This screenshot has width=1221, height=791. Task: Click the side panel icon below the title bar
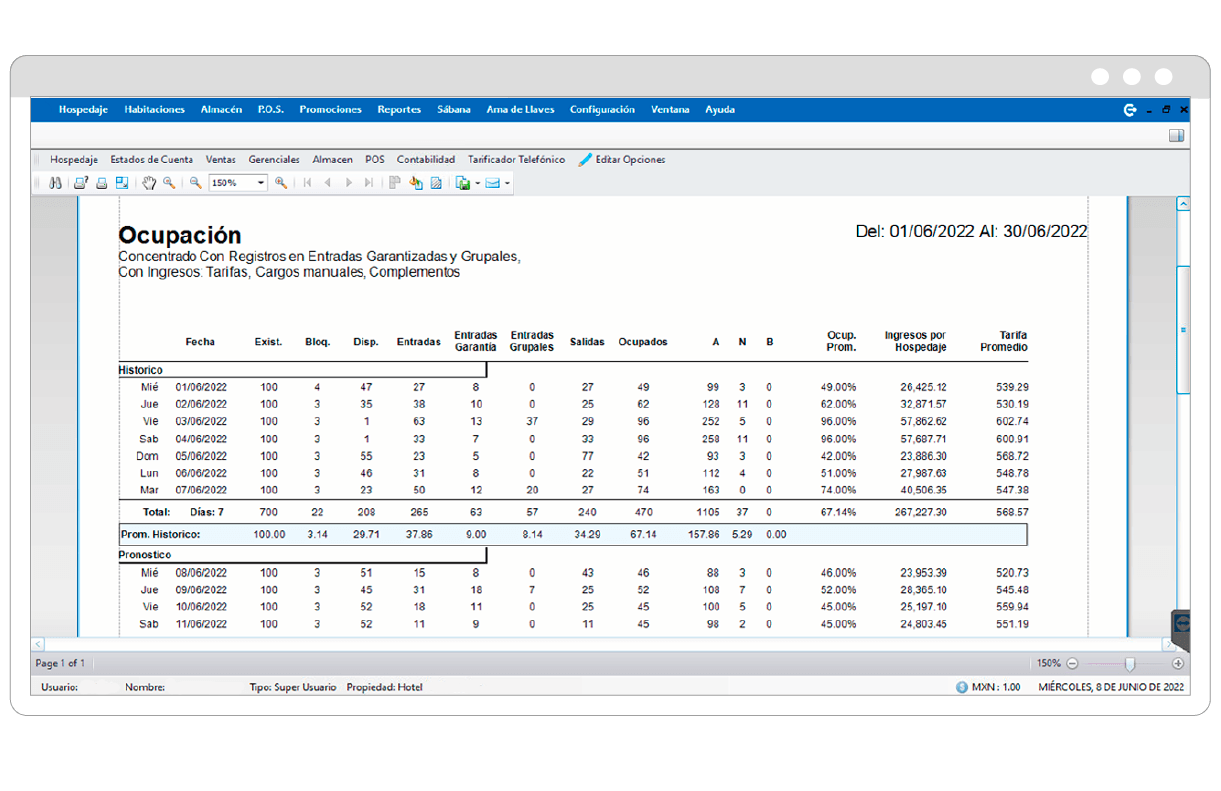coord(1177,136)
